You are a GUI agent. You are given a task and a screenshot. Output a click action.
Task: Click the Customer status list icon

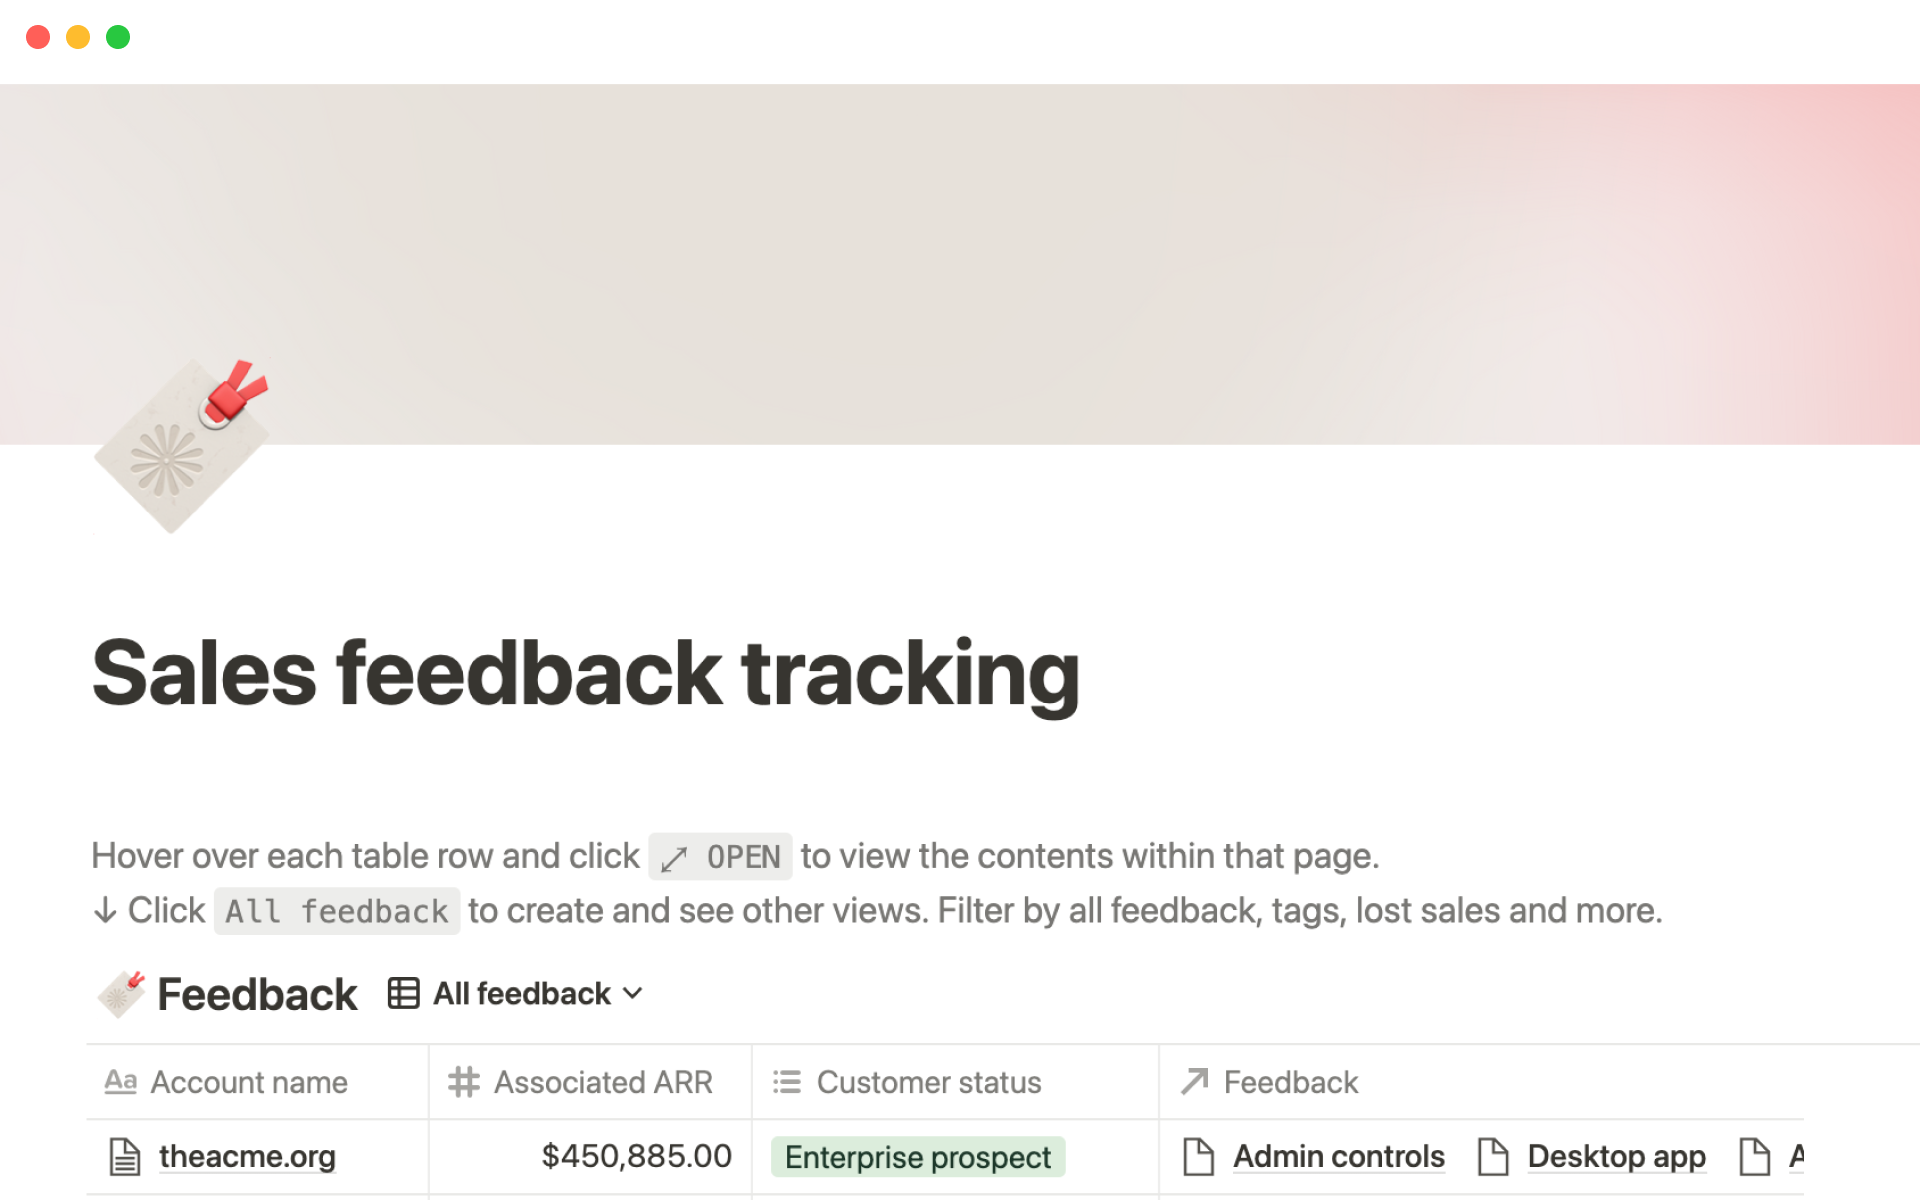[x=787, y=1082]
